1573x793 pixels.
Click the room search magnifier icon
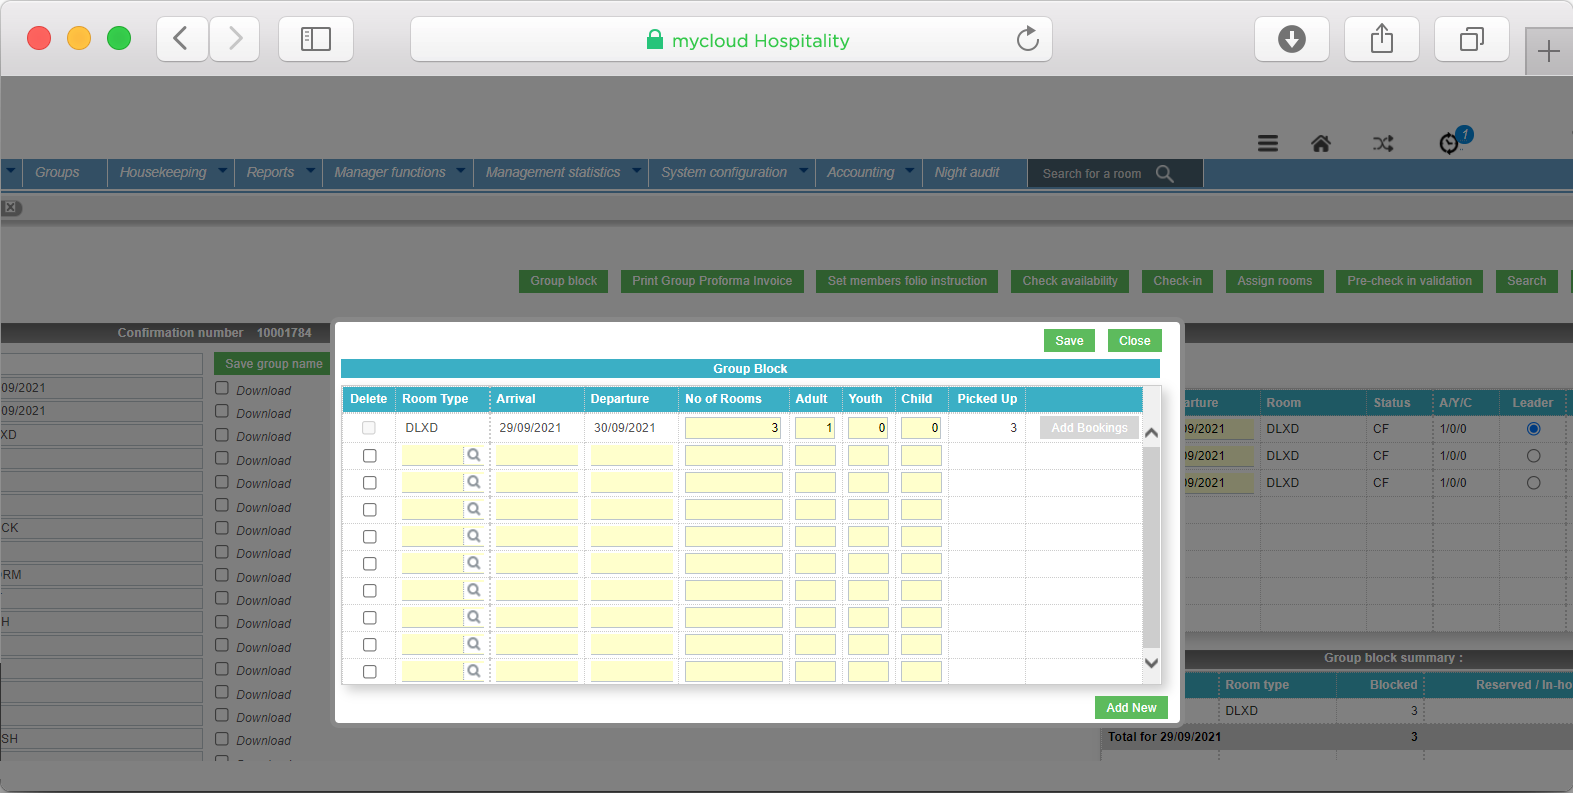click(1165, 173)
